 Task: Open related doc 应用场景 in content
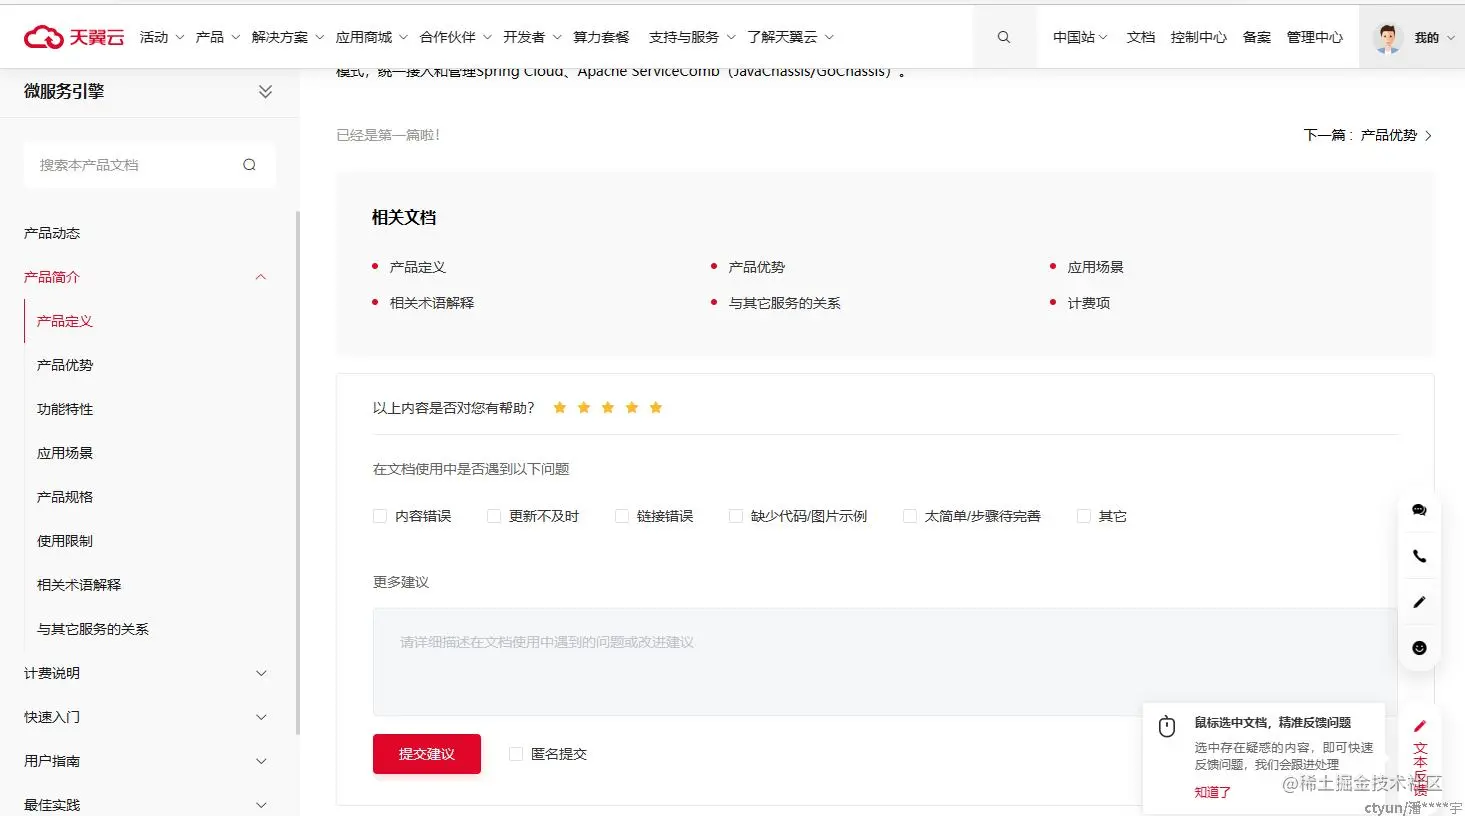click(x=1095, y=267)
